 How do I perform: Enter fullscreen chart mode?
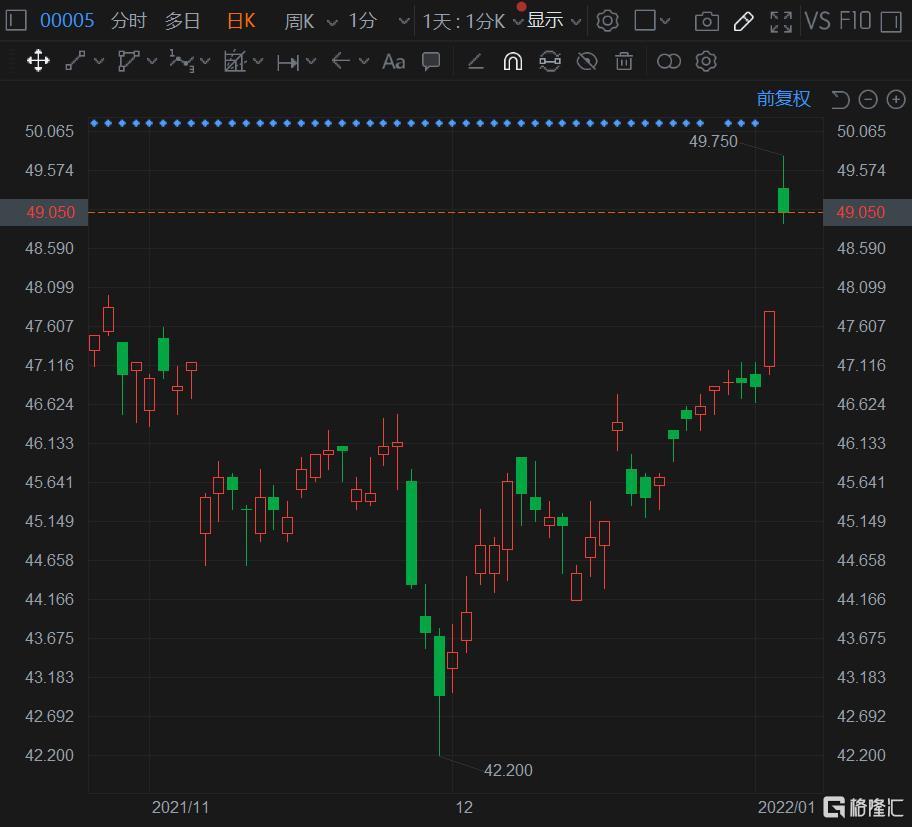click(x=781, y=21)
